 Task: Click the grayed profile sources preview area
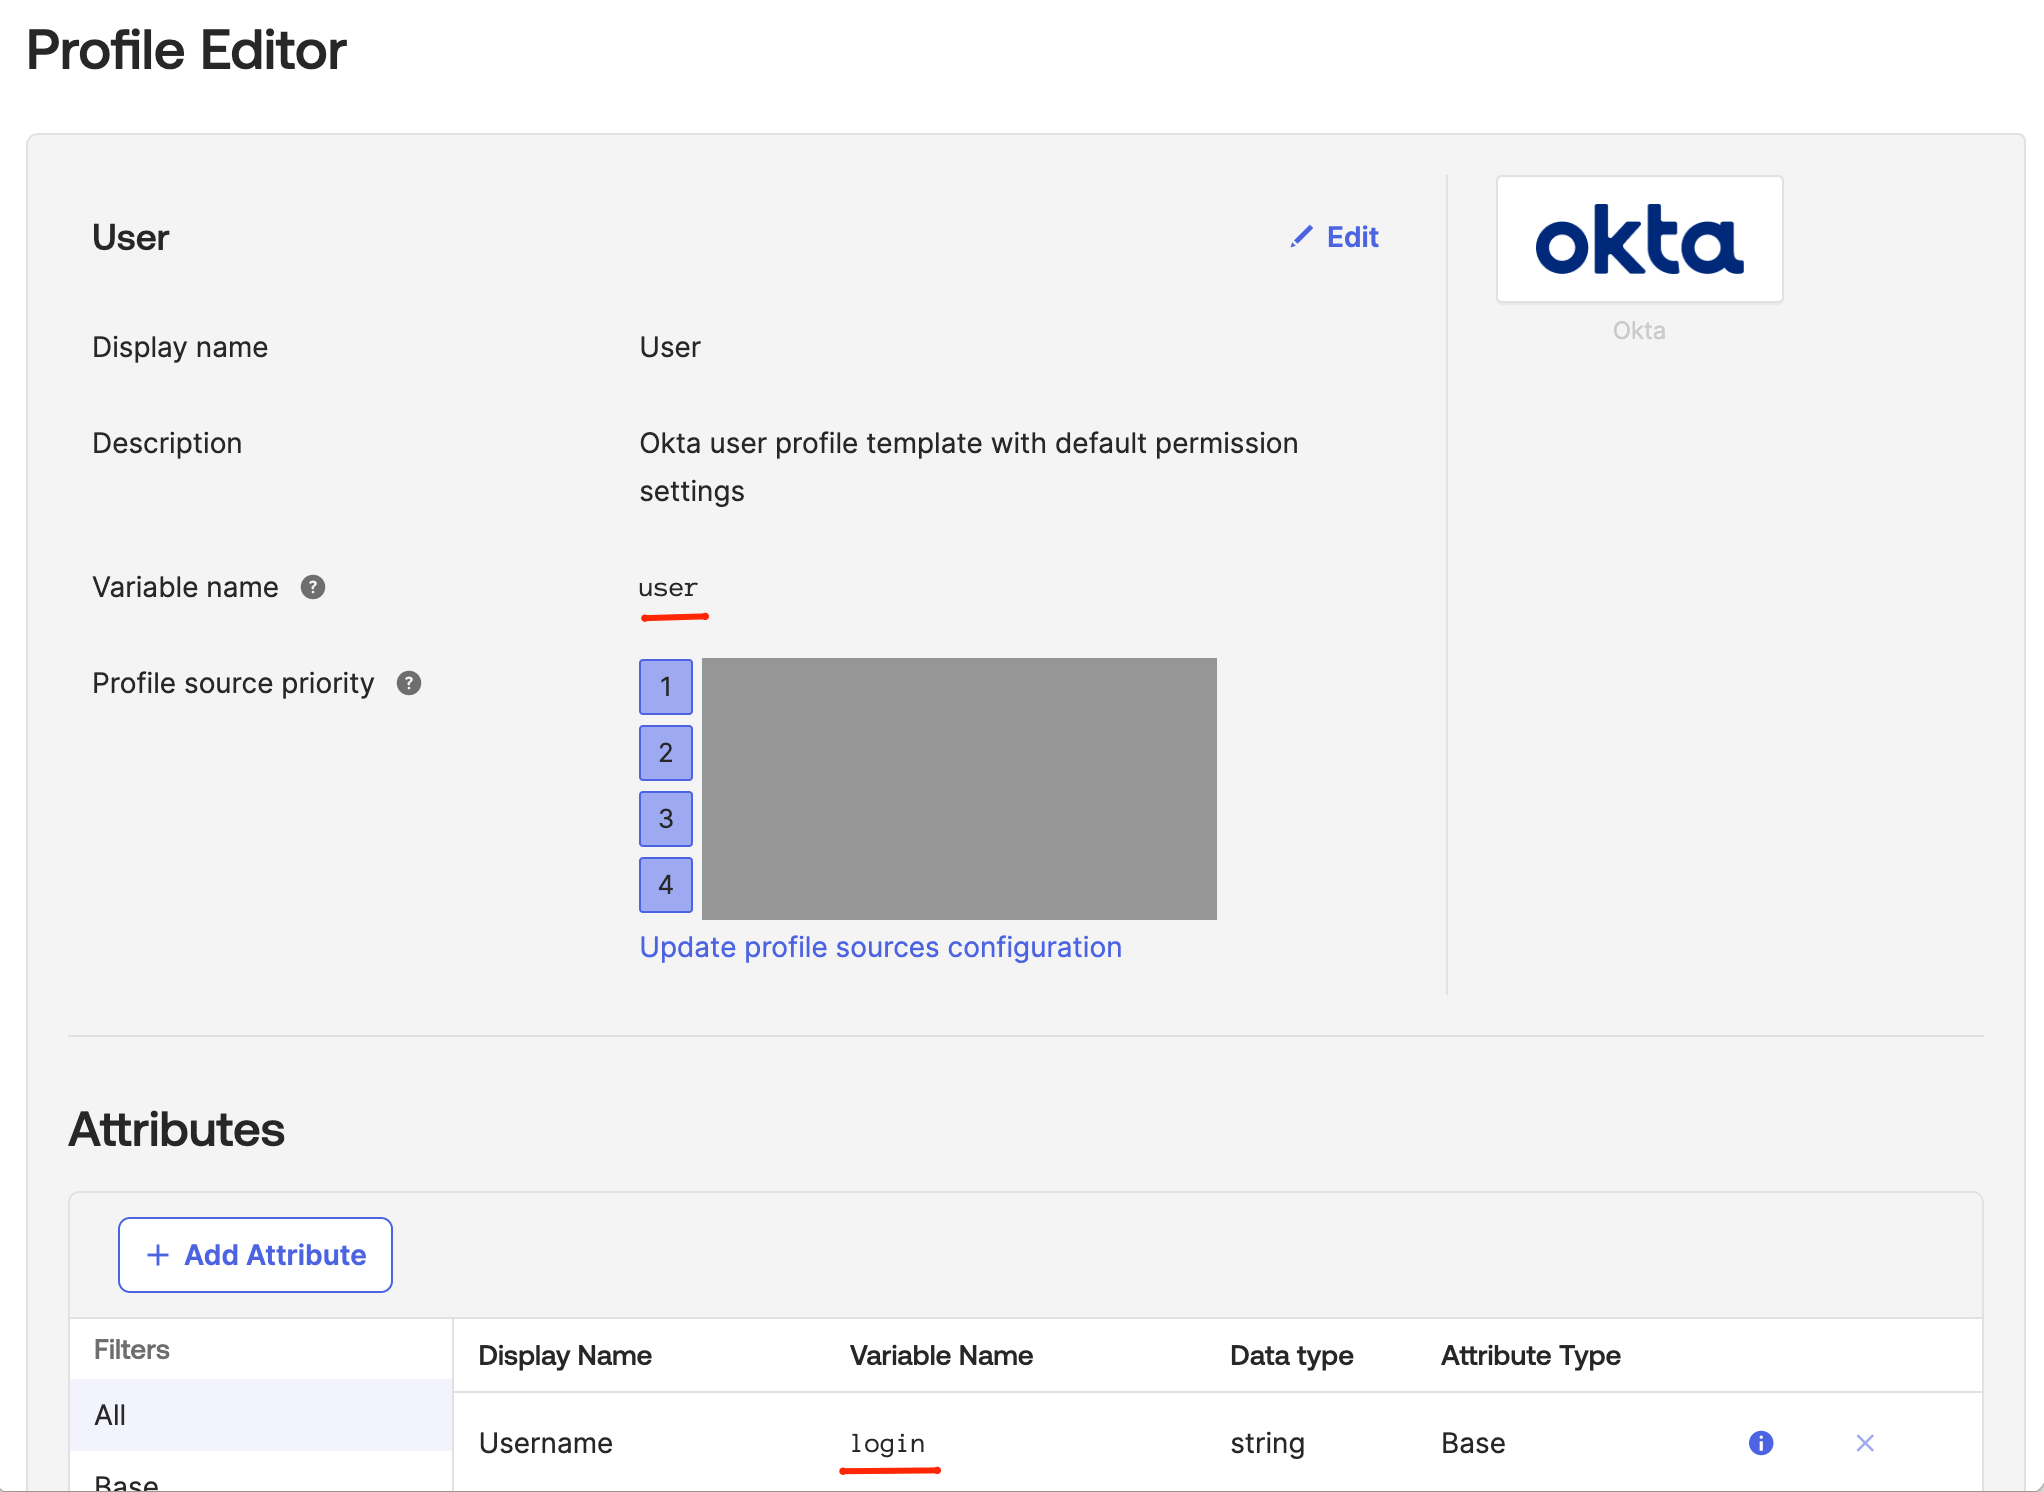(x=960, y=789)
